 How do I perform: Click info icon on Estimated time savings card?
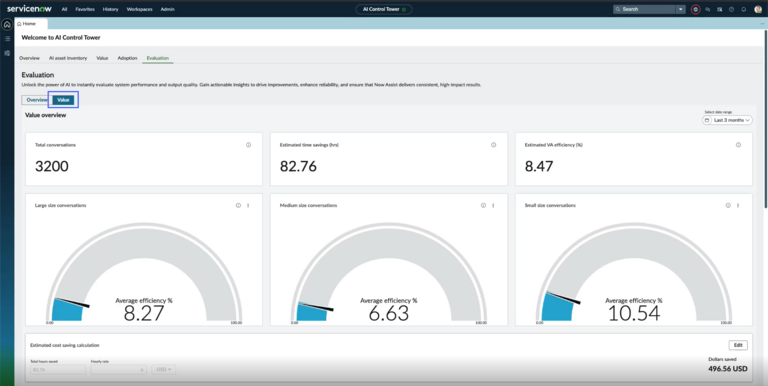click(493, 145)
